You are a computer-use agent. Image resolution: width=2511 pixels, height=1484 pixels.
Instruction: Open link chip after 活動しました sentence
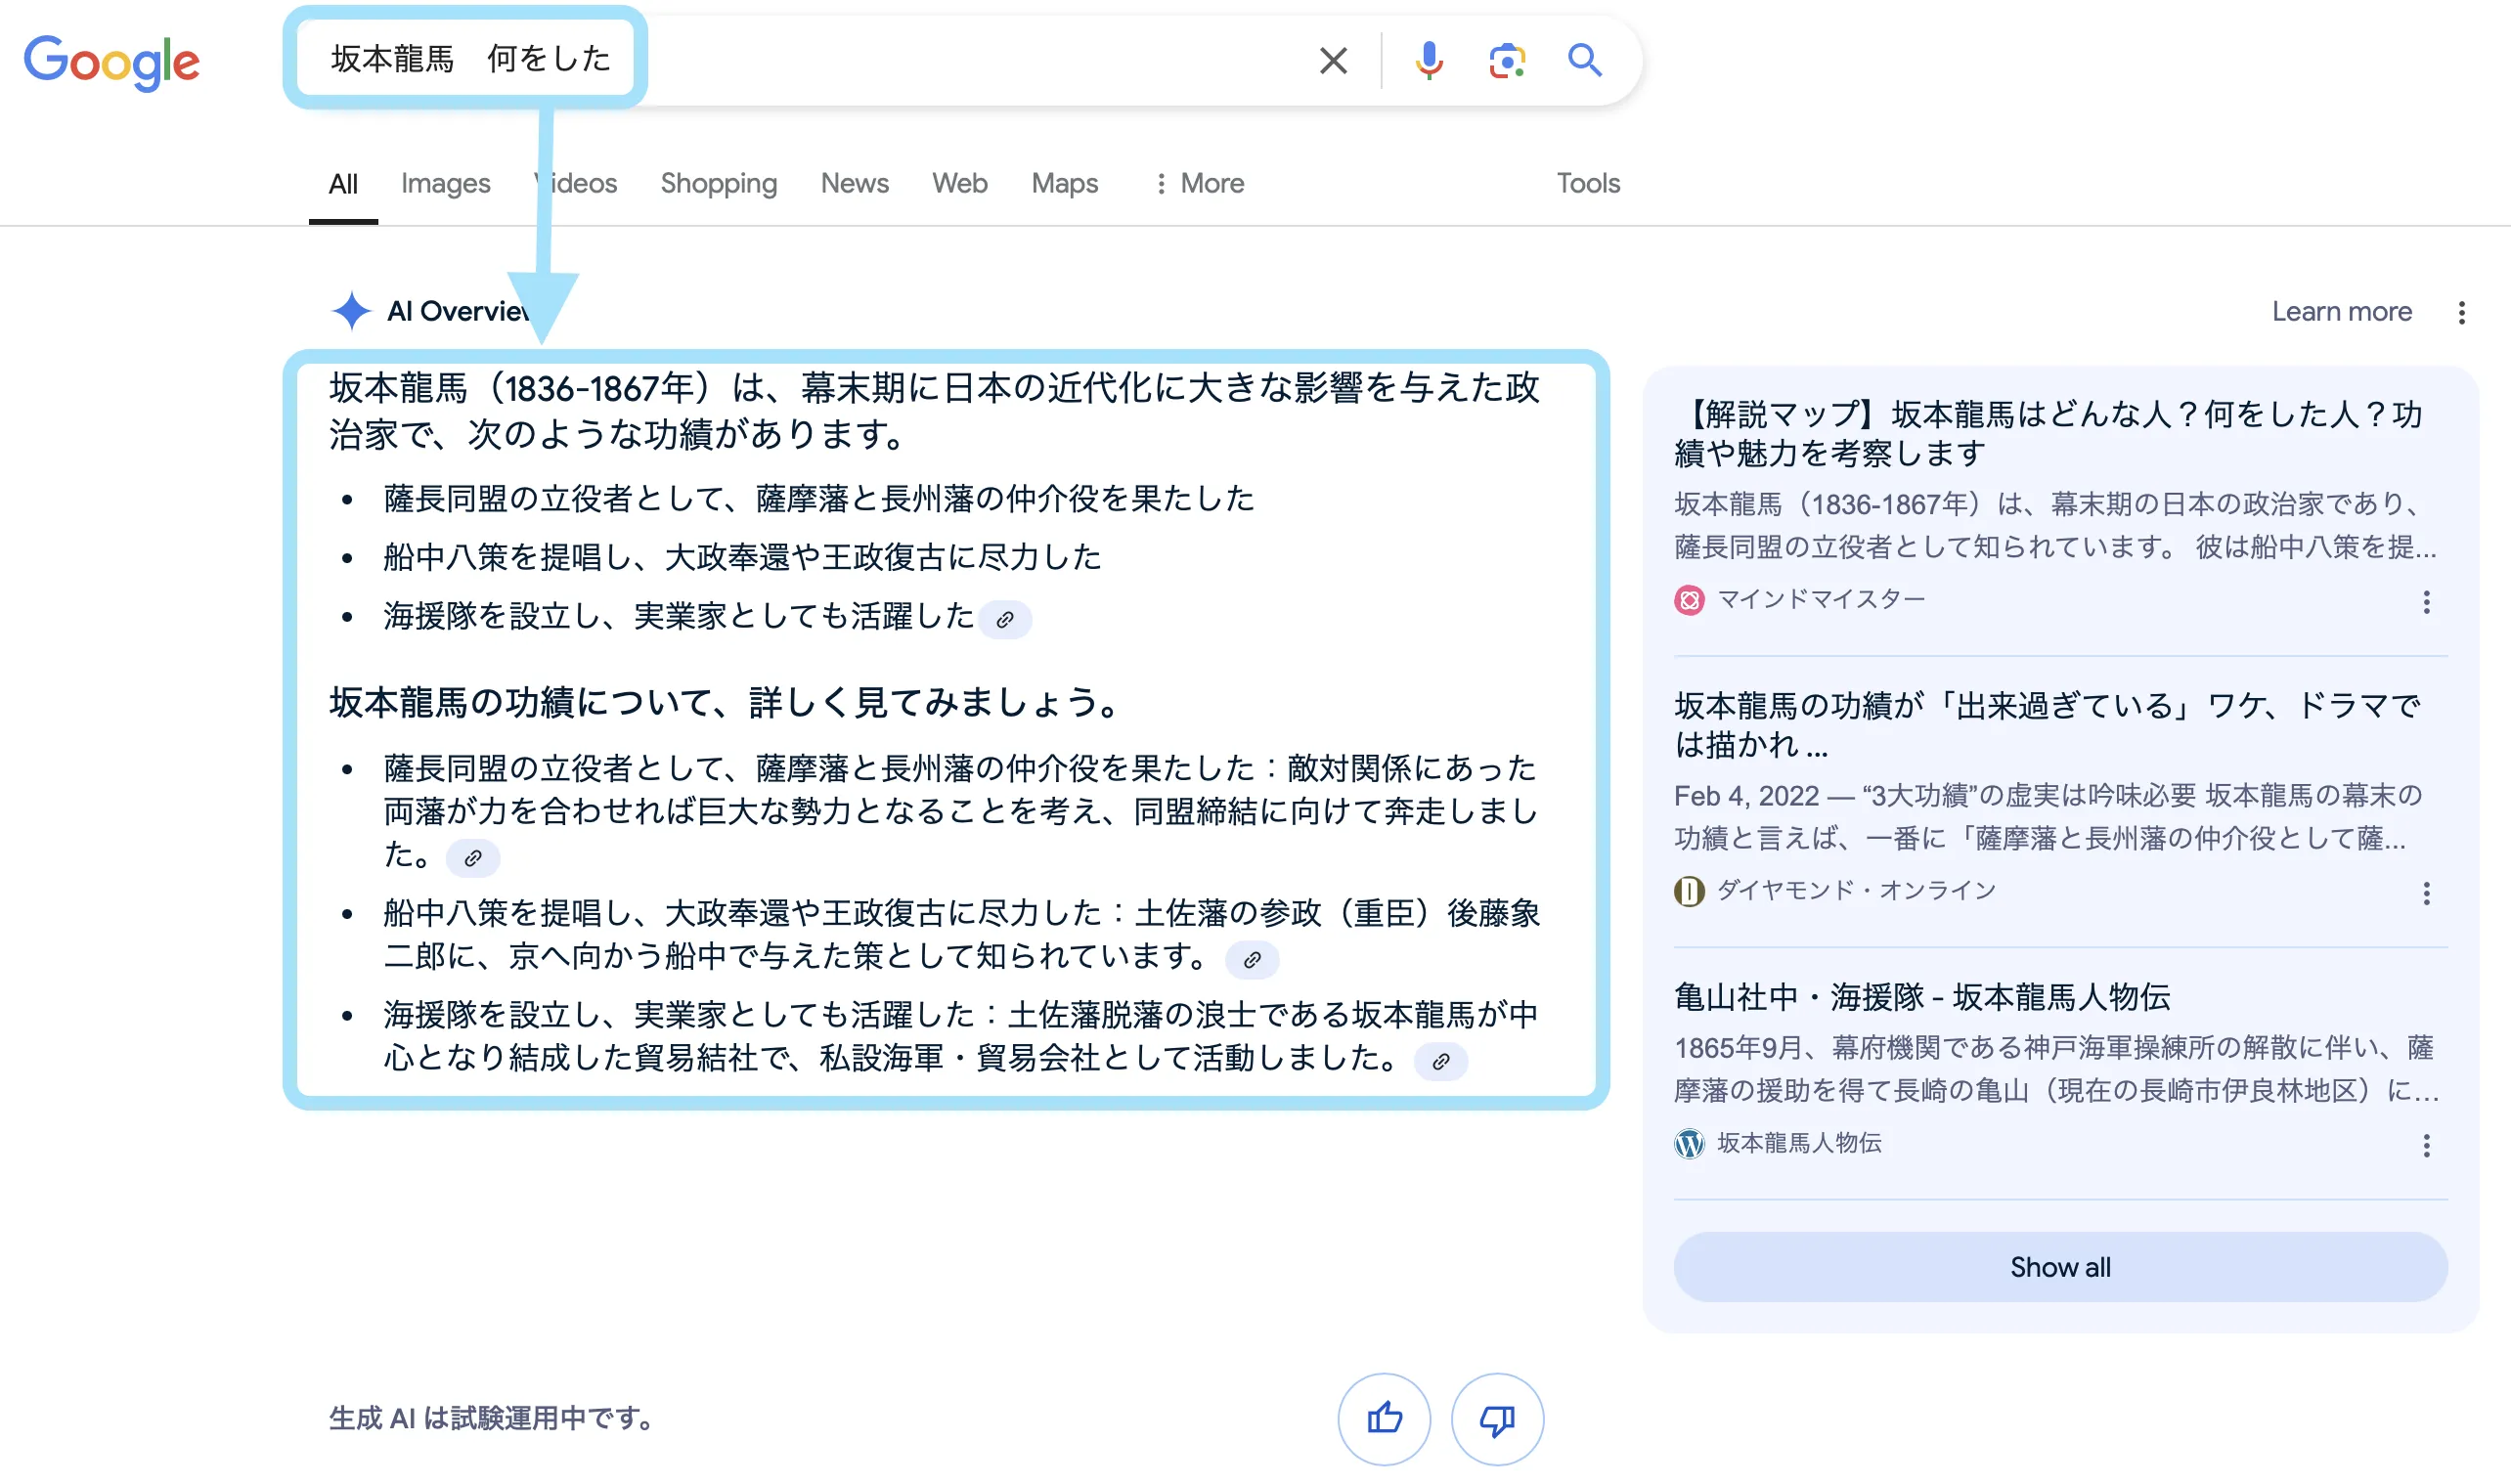1441,1062
